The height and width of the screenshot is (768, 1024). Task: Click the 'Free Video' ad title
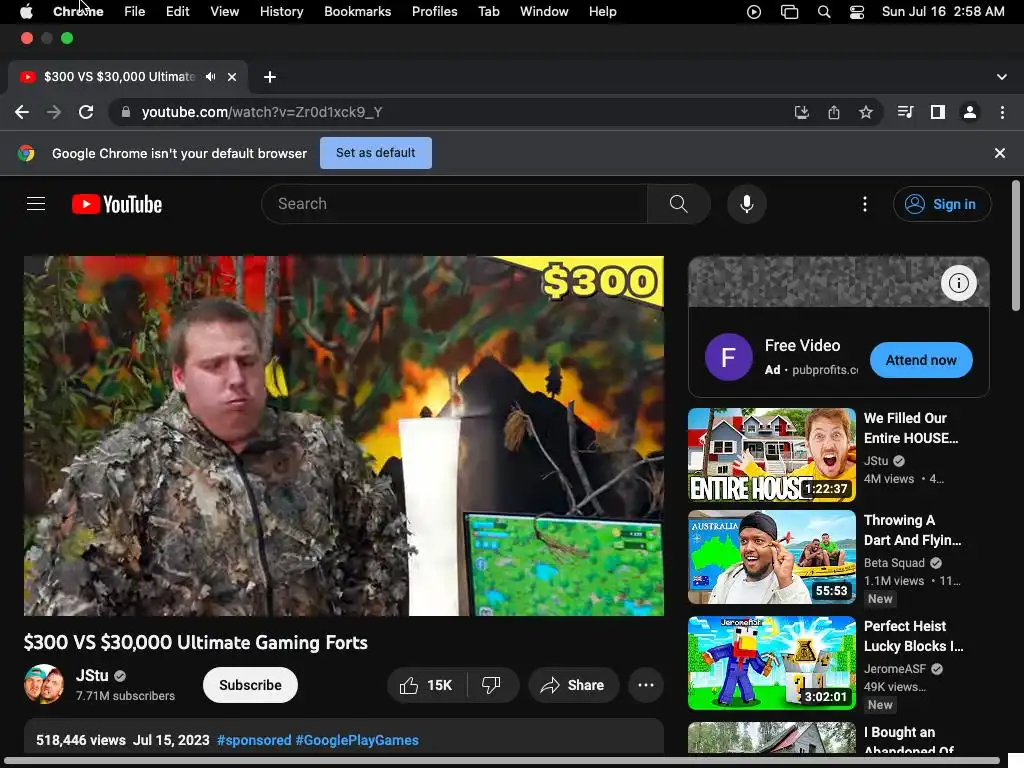(802, 345)
